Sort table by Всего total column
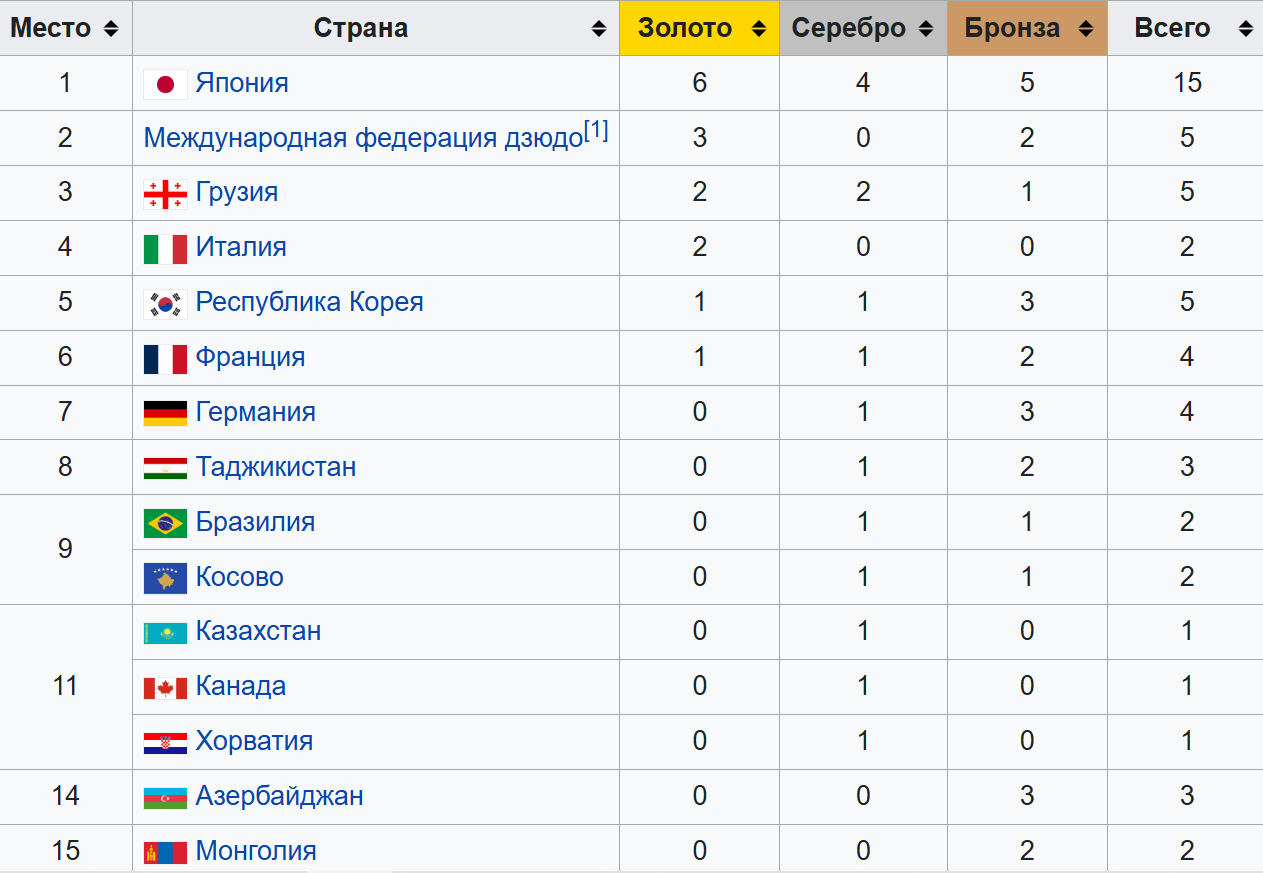Image resolution: width=1263 pixels, height=873 pixels. (x=1186, y=28)
